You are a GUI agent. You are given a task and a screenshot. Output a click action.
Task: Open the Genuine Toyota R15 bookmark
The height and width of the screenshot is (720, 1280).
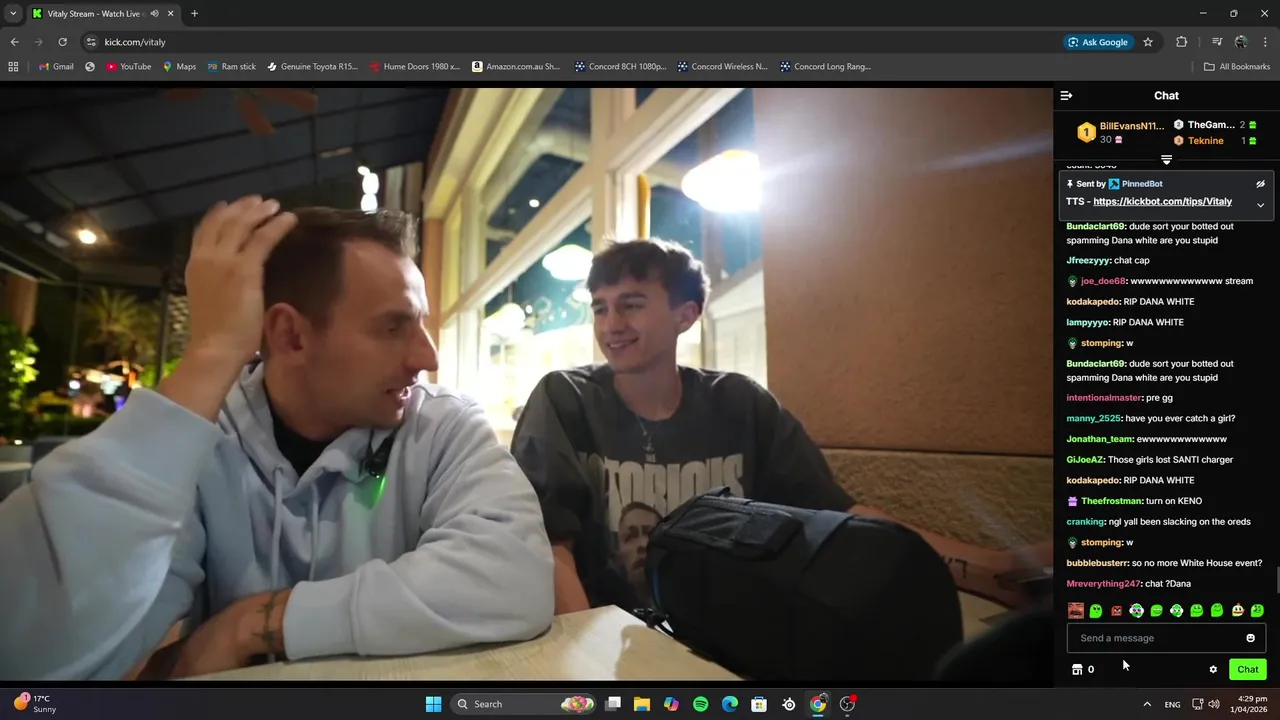[x=312, y=67]
